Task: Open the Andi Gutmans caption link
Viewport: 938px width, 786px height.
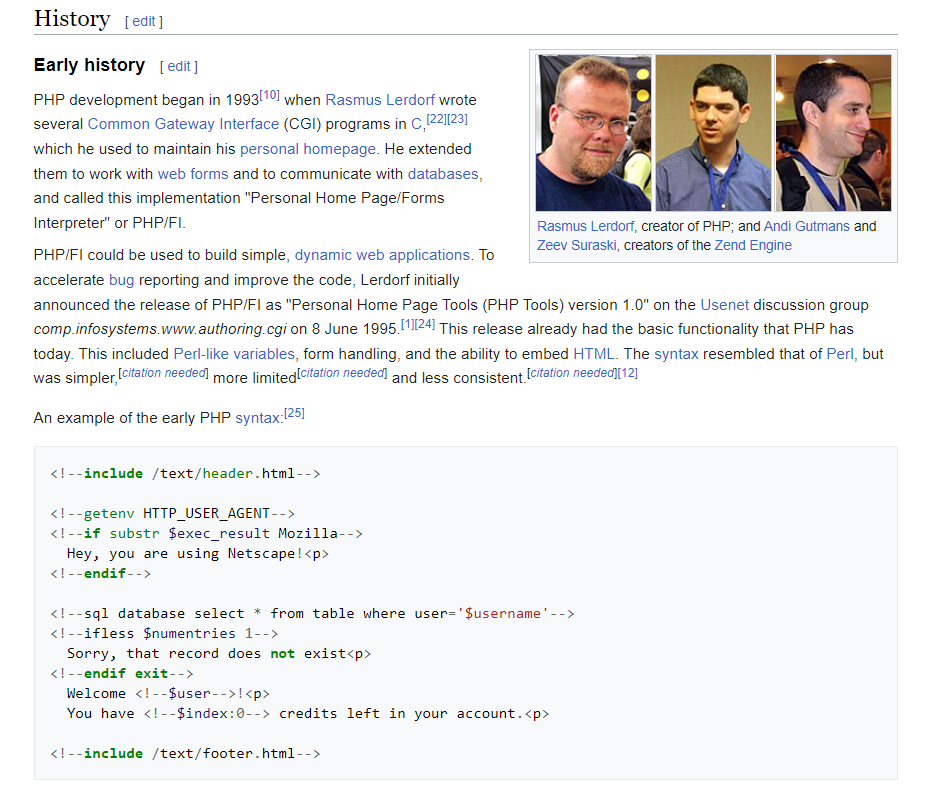Action: click(806, 227)
